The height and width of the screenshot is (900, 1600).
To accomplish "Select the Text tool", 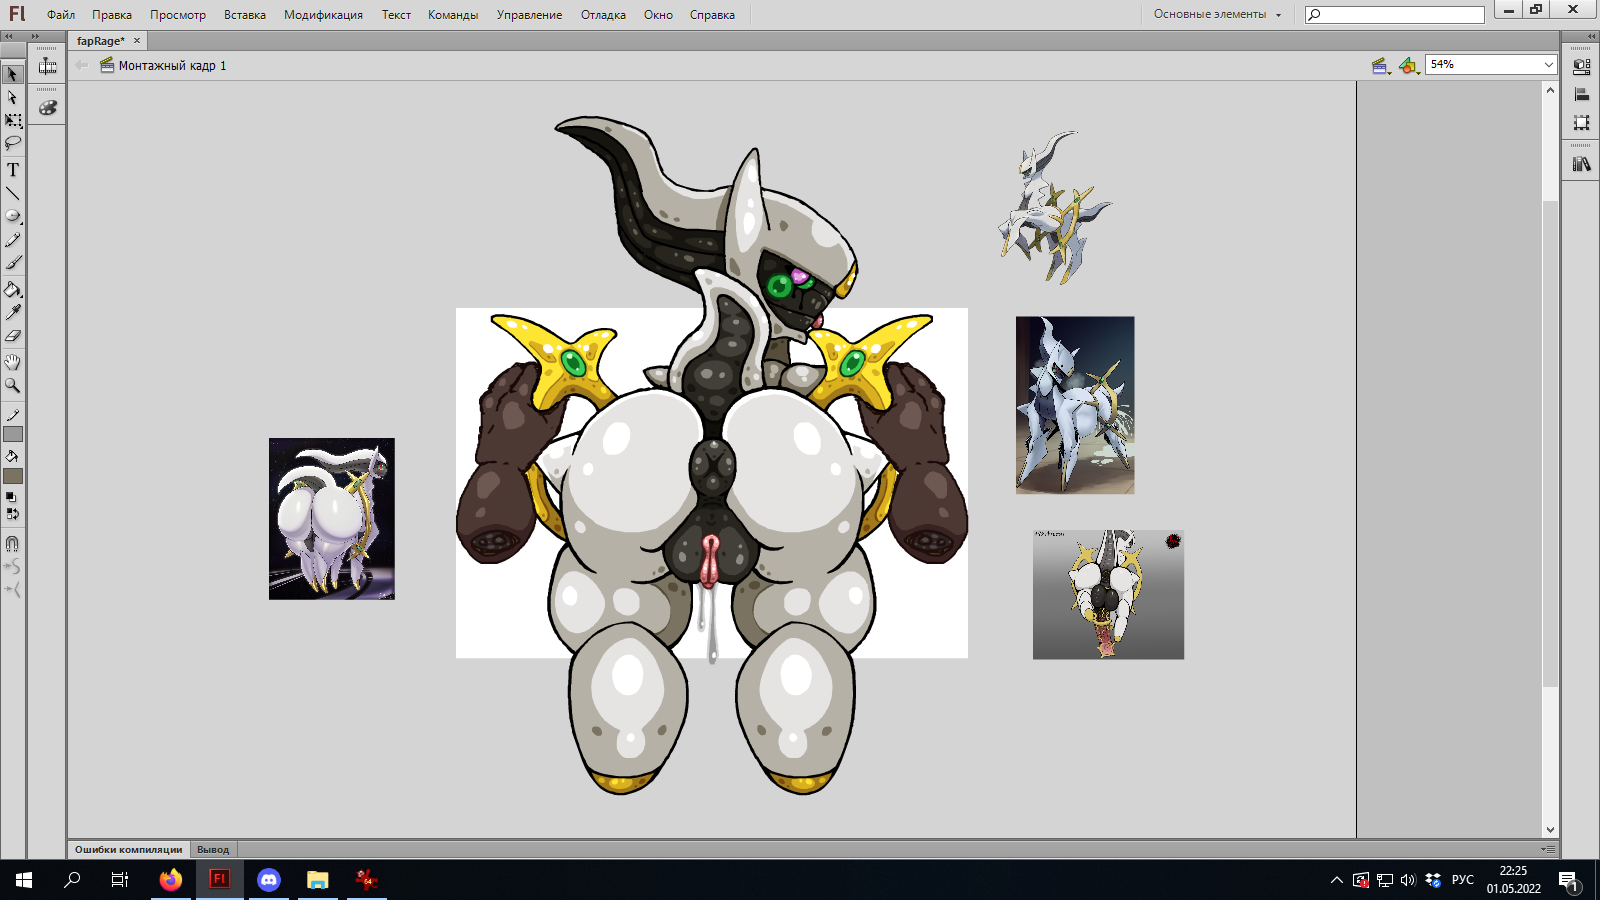I will pyautogui.click(x=13, y=170).
